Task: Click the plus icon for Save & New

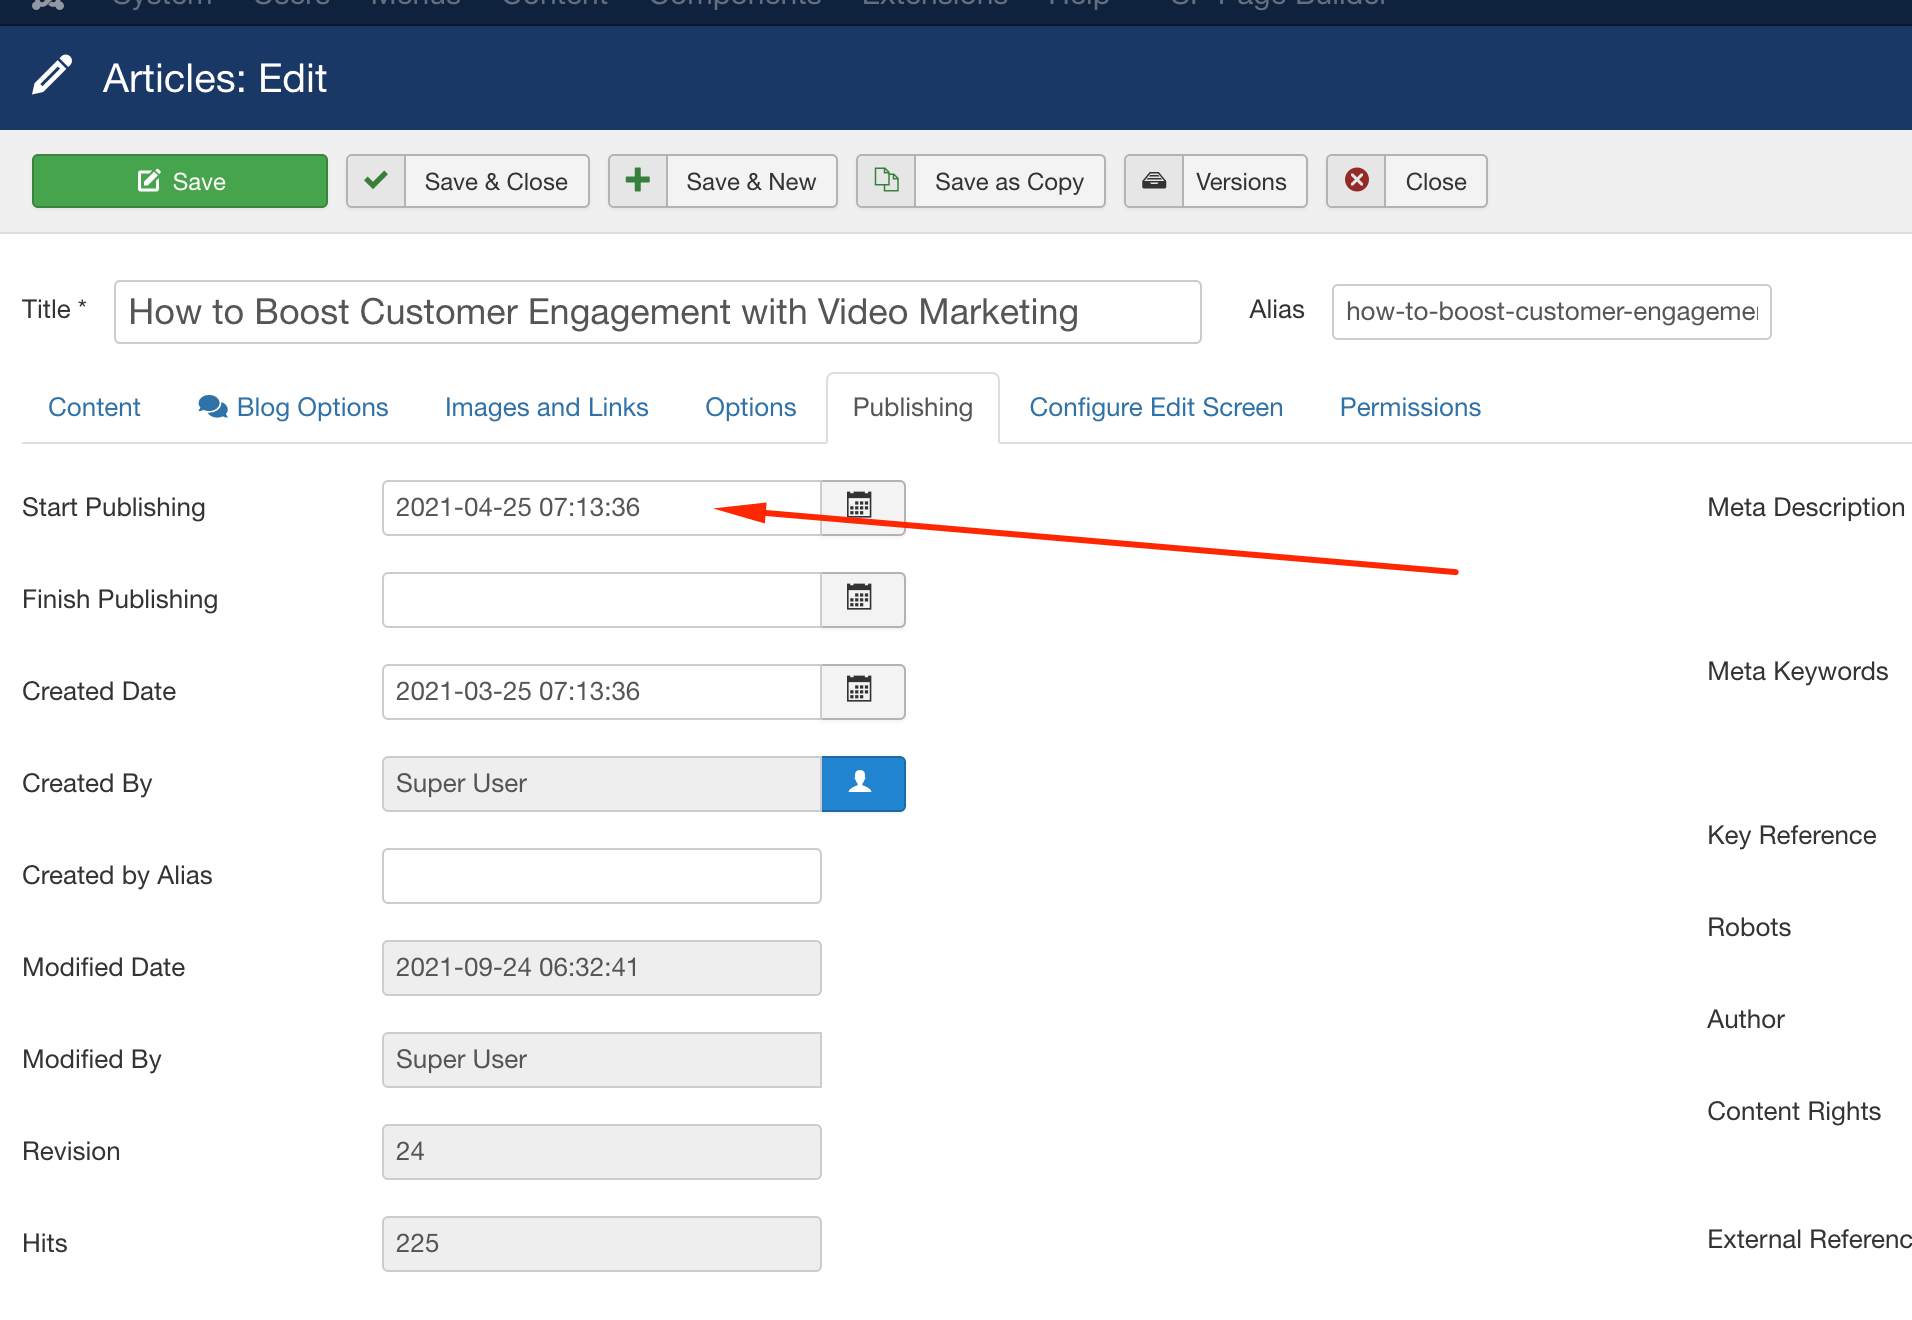Action: coord(637,181)
